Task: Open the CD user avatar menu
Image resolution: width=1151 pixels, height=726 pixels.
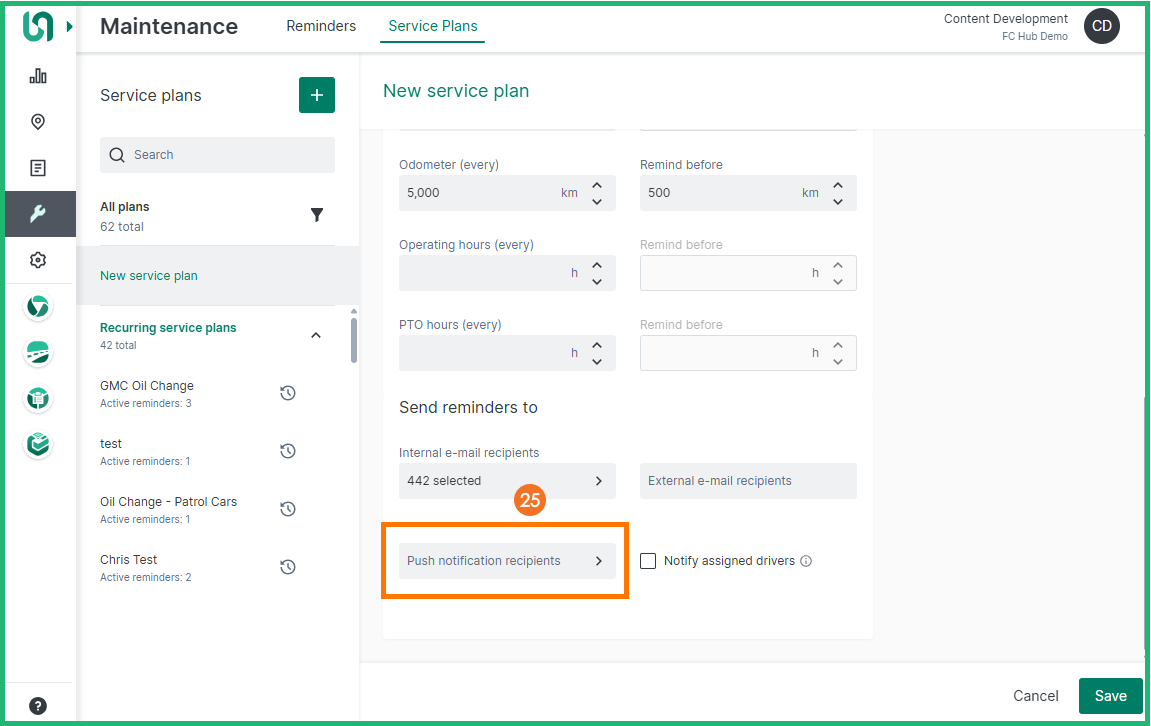Action: (1101, 26)
